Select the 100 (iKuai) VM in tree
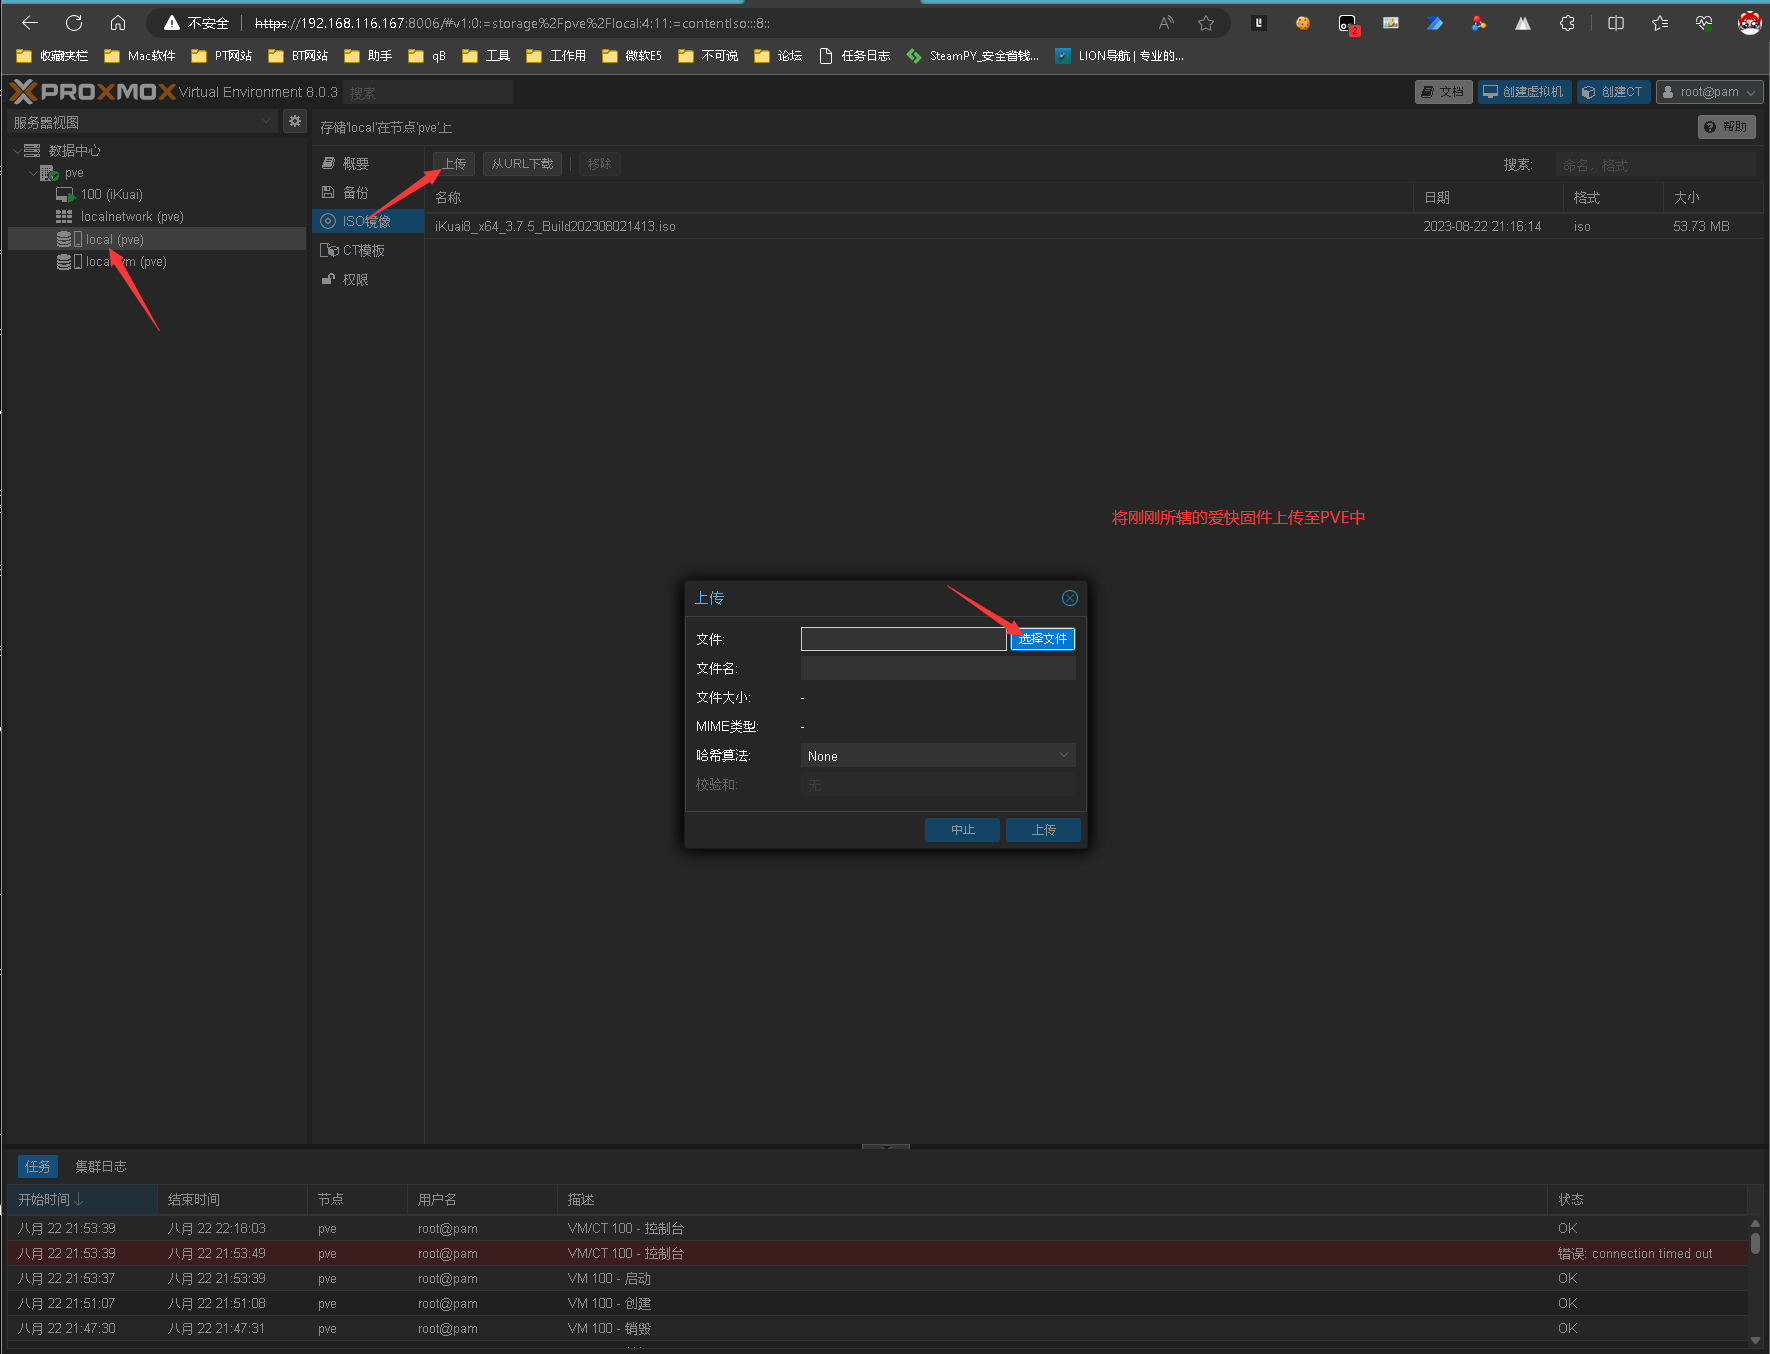Image resolution: width=1770 pixels, height=1354 pixels. point(111,195)
